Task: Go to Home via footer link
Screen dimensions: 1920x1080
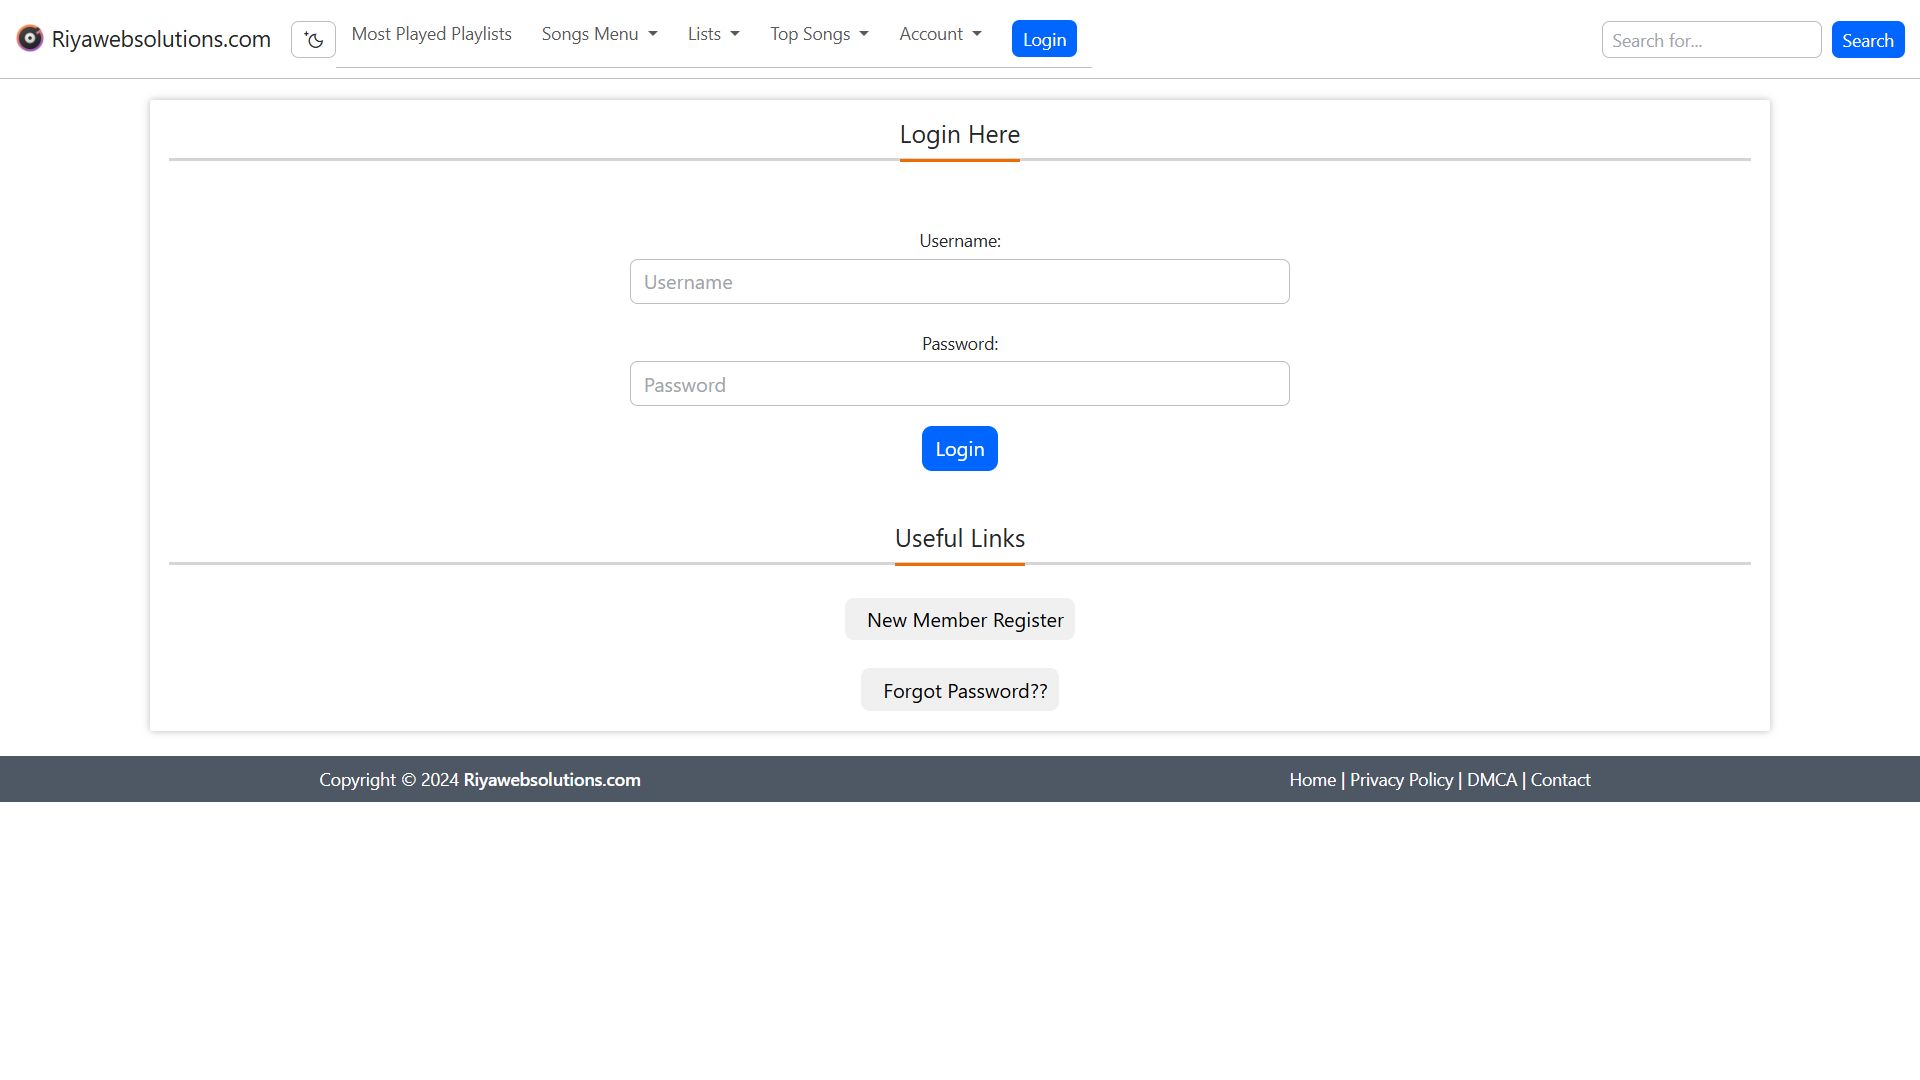Action: tap(1312, 780)
